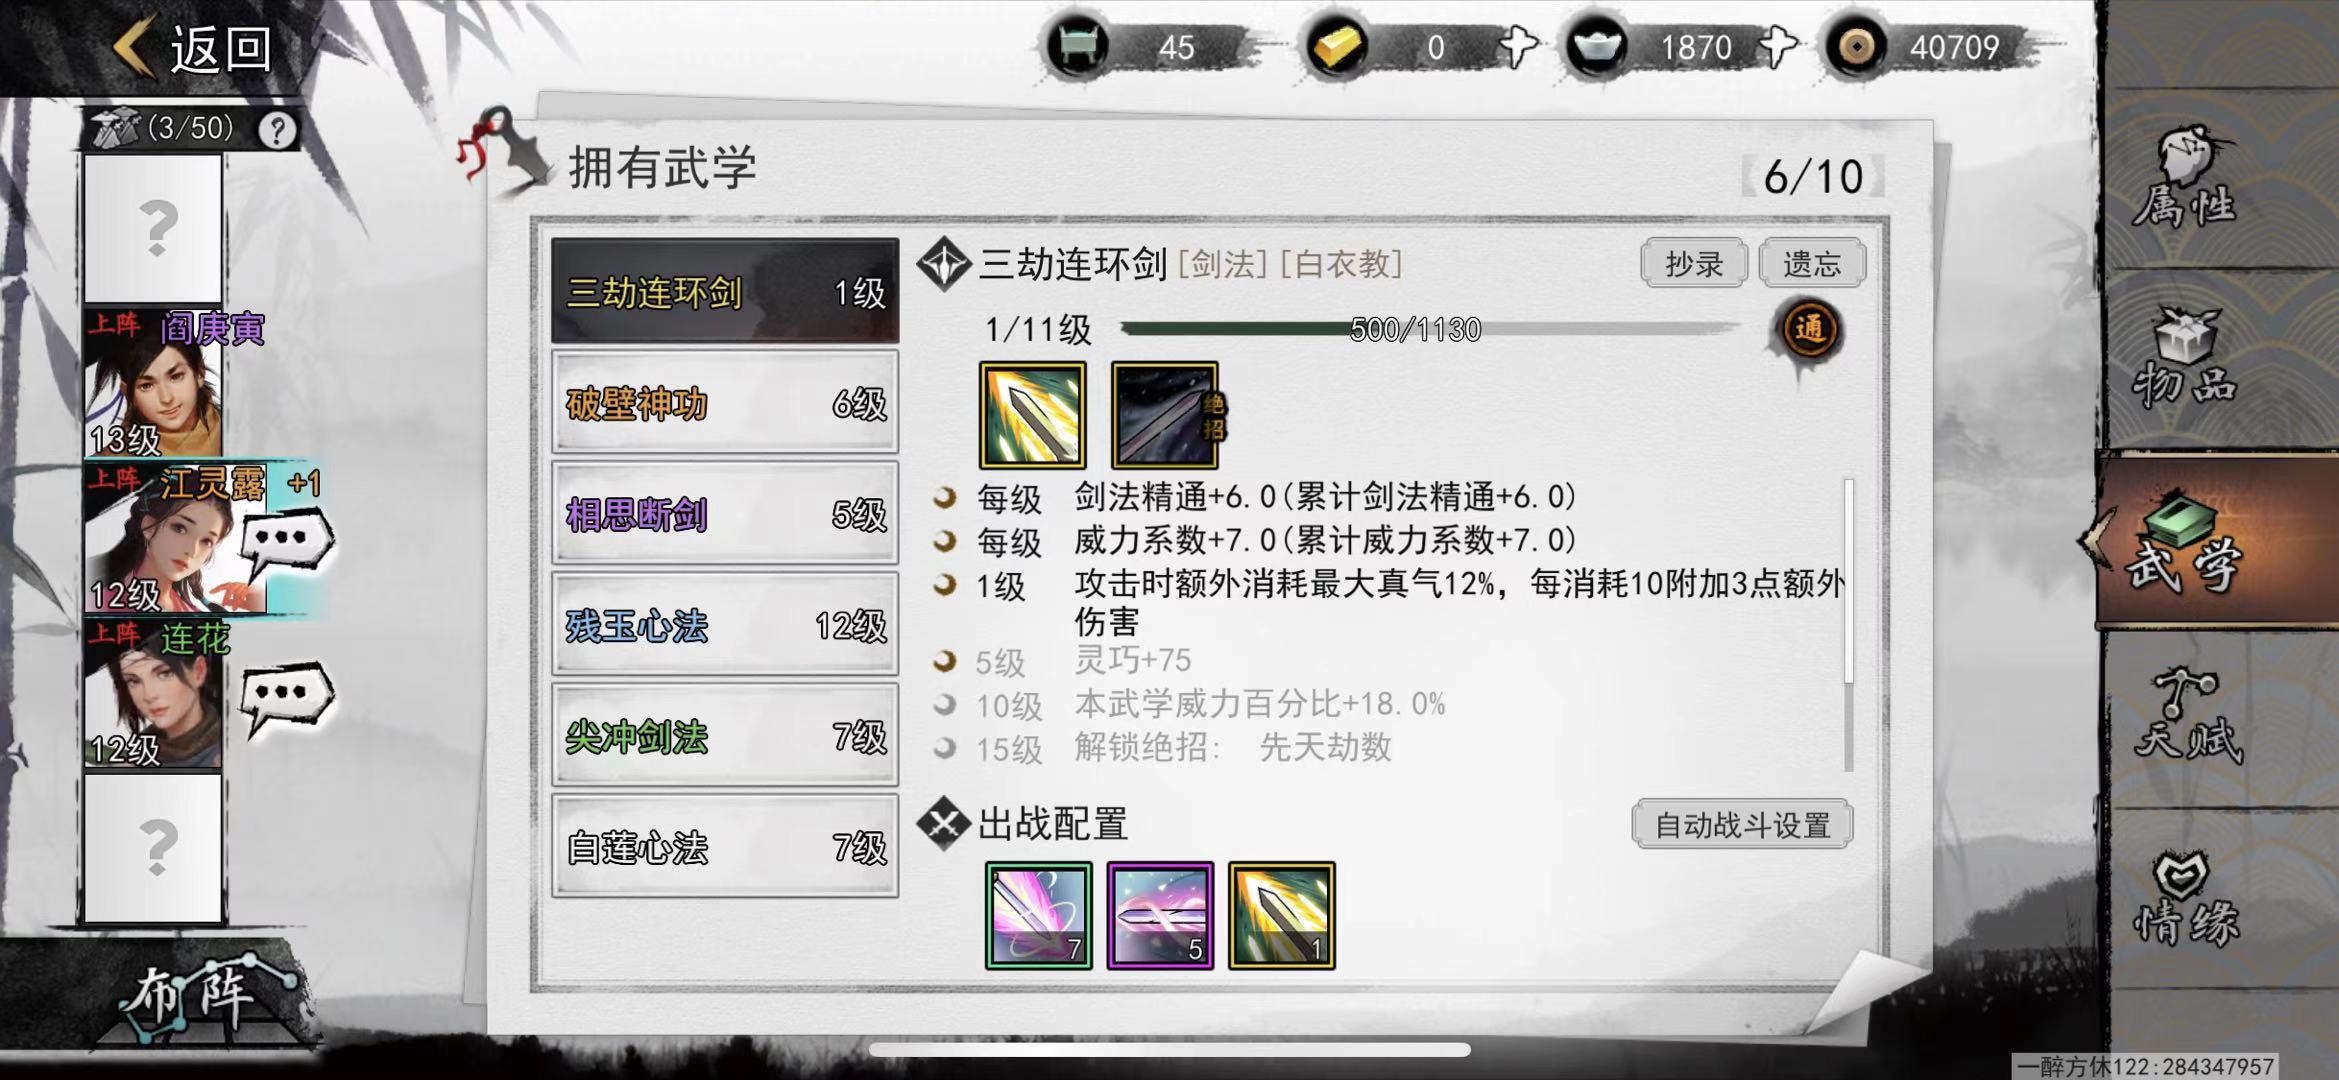Select 残玉心法 in the skill list
2339x1080 pixels.
pyautogui.click(x=725, y=625)
